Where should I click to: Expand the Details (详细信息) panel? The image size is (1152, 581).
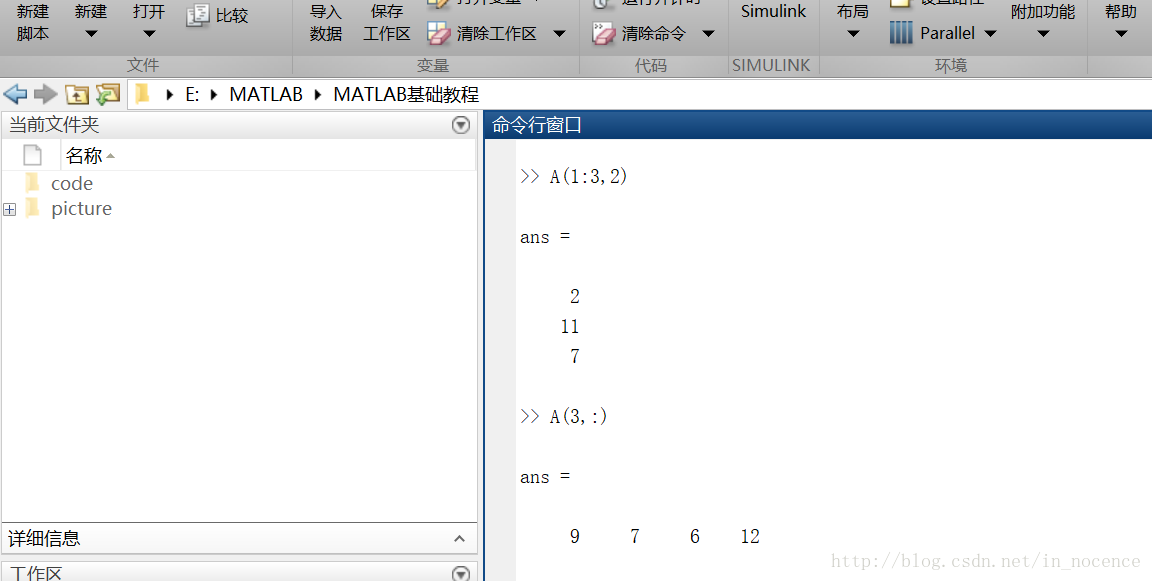[x=460, y=539]
